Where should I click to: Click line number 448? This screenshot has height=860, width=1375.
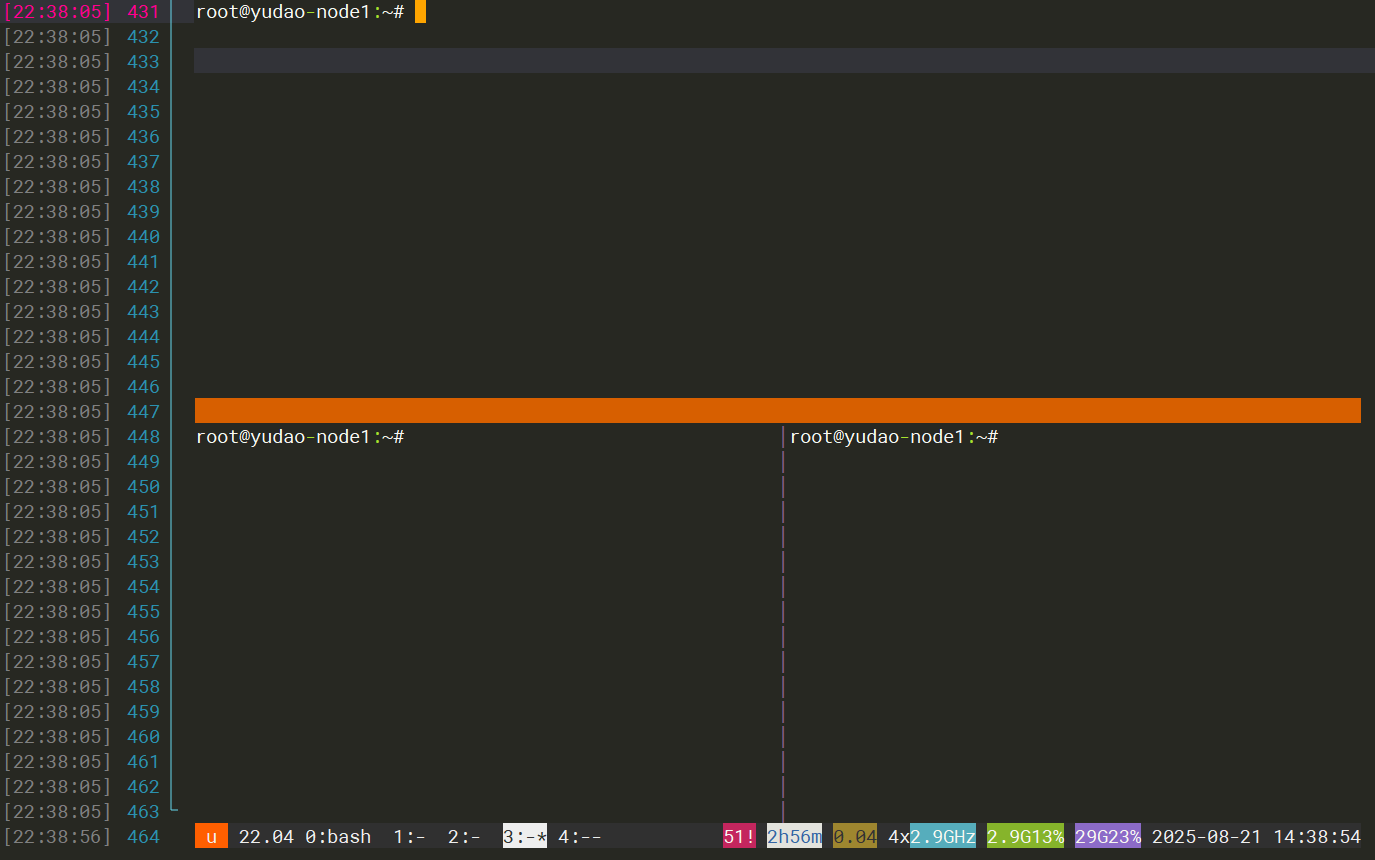pyautogui.click(x=143, y=437)
